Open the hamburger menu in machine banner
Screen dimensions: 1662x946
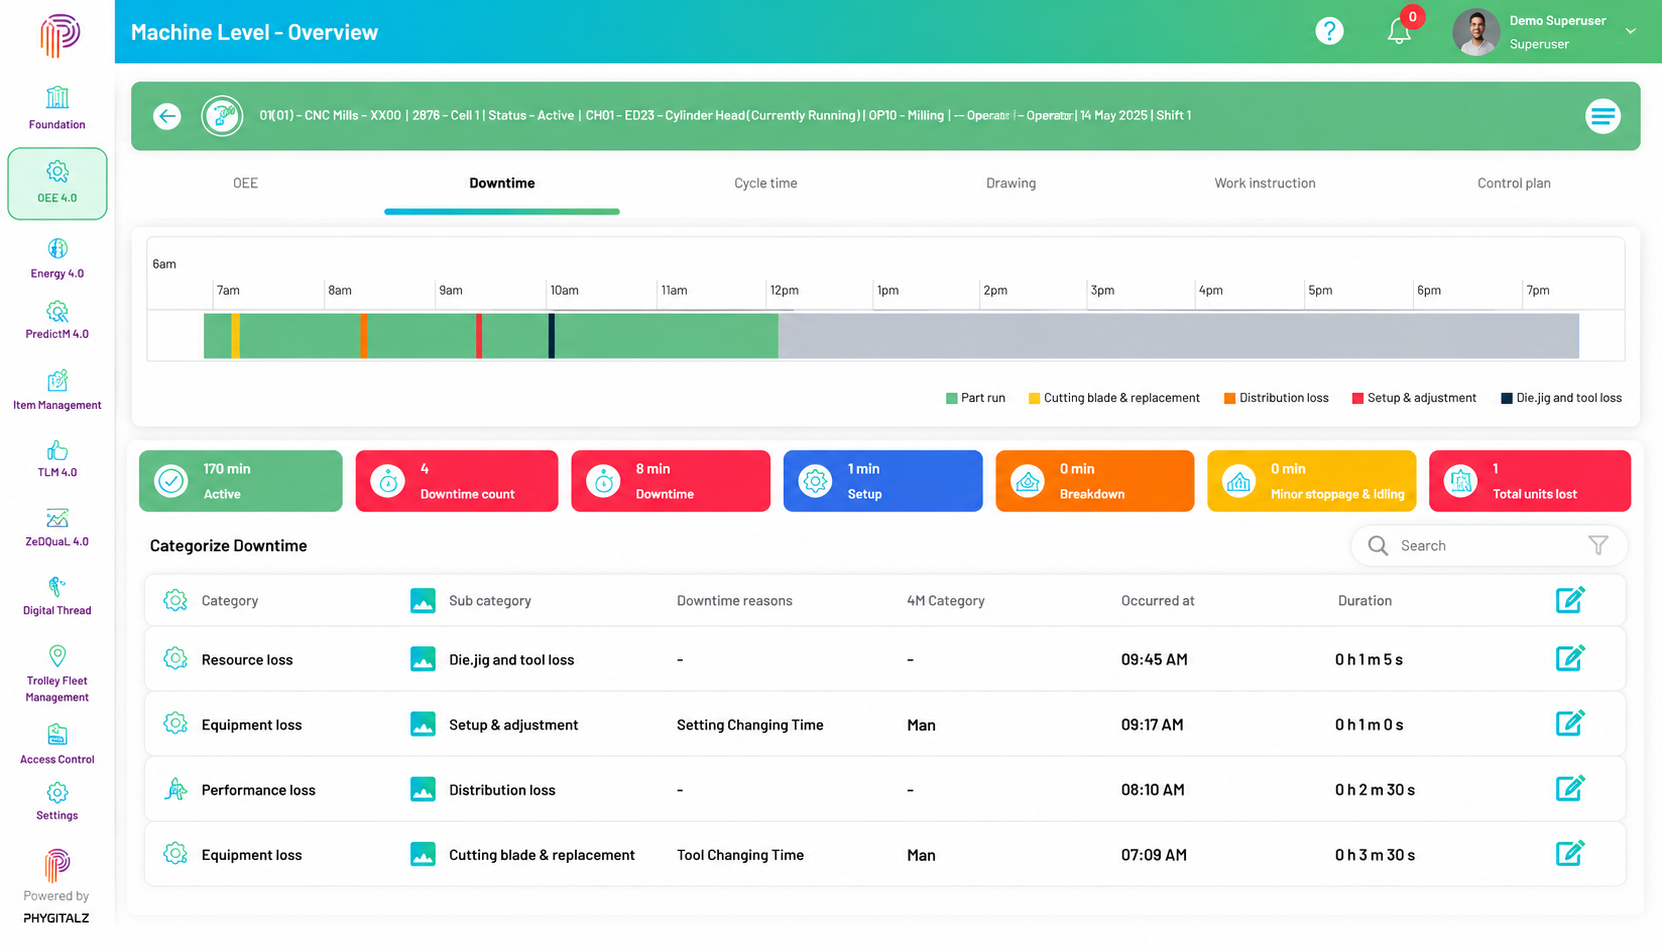(x=1603, y=116)
